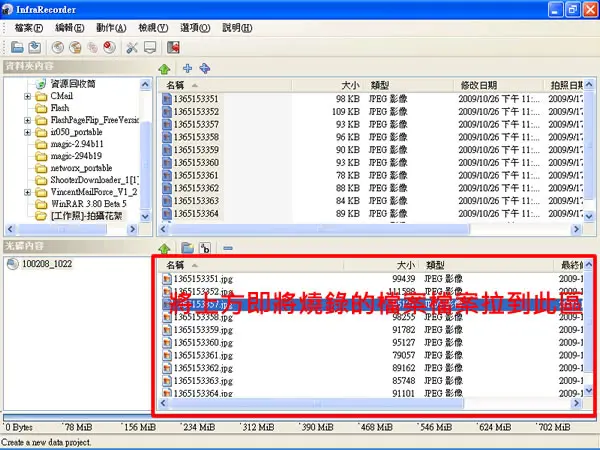Select the [工作照]-拍攝花絮 folder in tree
This screenshot has height=450, width=600.
click(86, 216)
